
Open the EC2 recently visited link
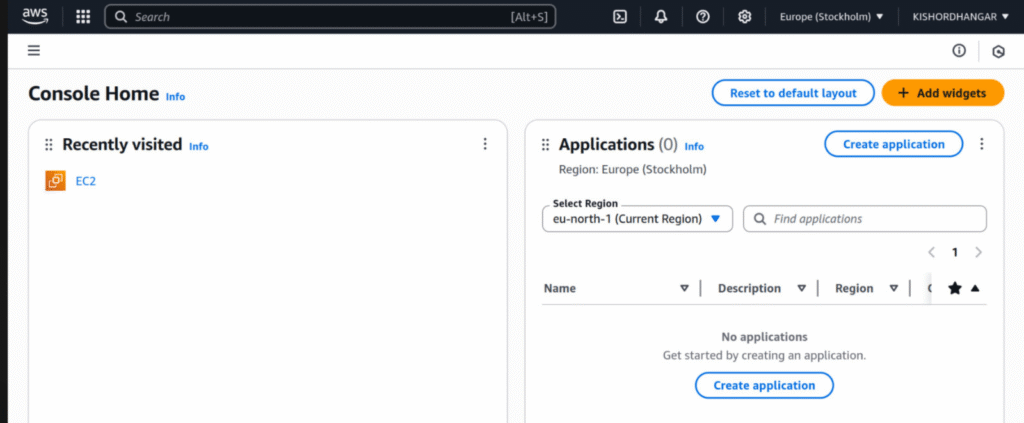[x=86, y=181]
